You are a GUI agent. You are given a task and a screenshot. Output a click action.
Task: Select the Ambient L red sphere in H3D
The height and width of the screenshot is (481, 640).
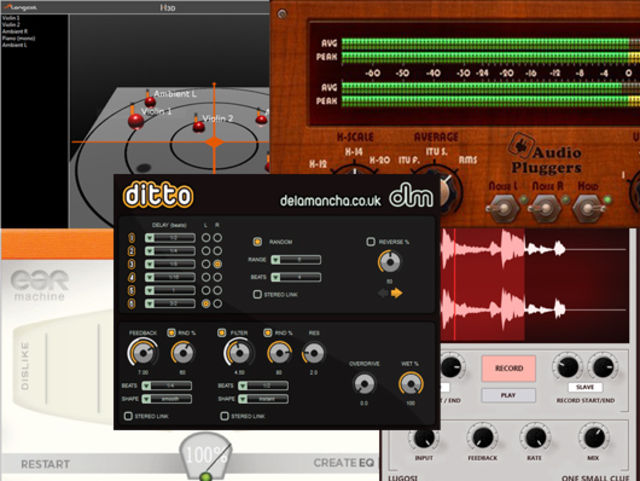click(x=150, y=102)
